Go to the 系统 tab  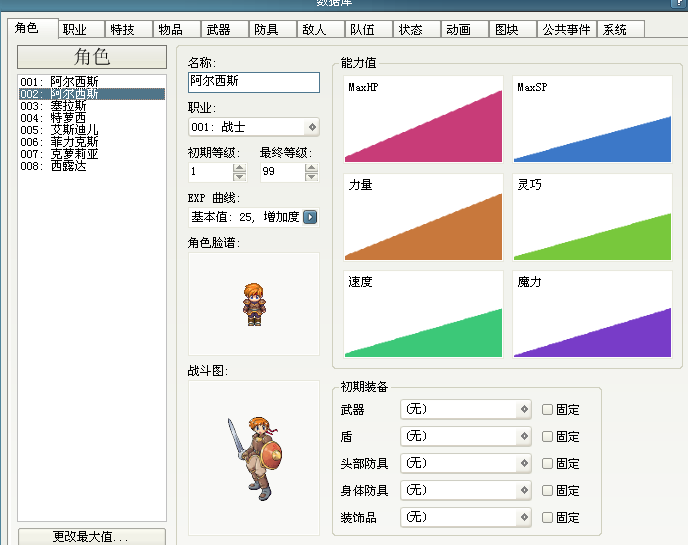coord(621,29)
